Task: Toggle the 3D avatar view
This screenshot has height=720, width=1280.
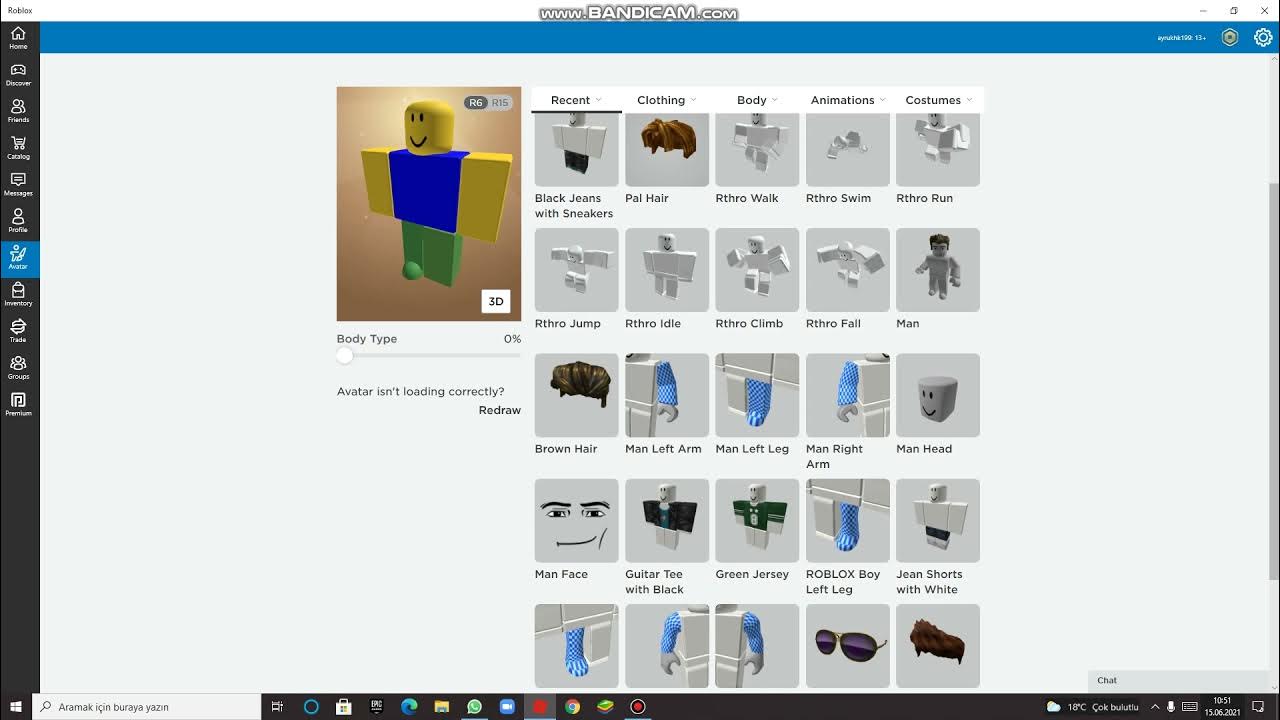Action: tap(495, 301)
